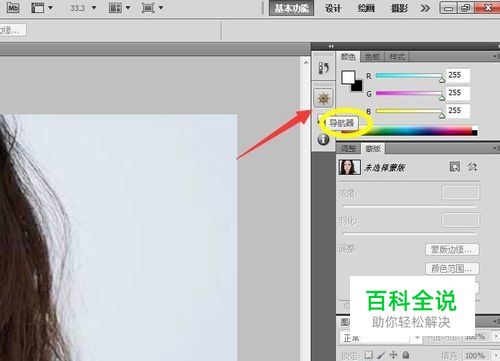Click the B value field showing 255
The height and width of the screenshot is (361, 500).
(458, 111)
